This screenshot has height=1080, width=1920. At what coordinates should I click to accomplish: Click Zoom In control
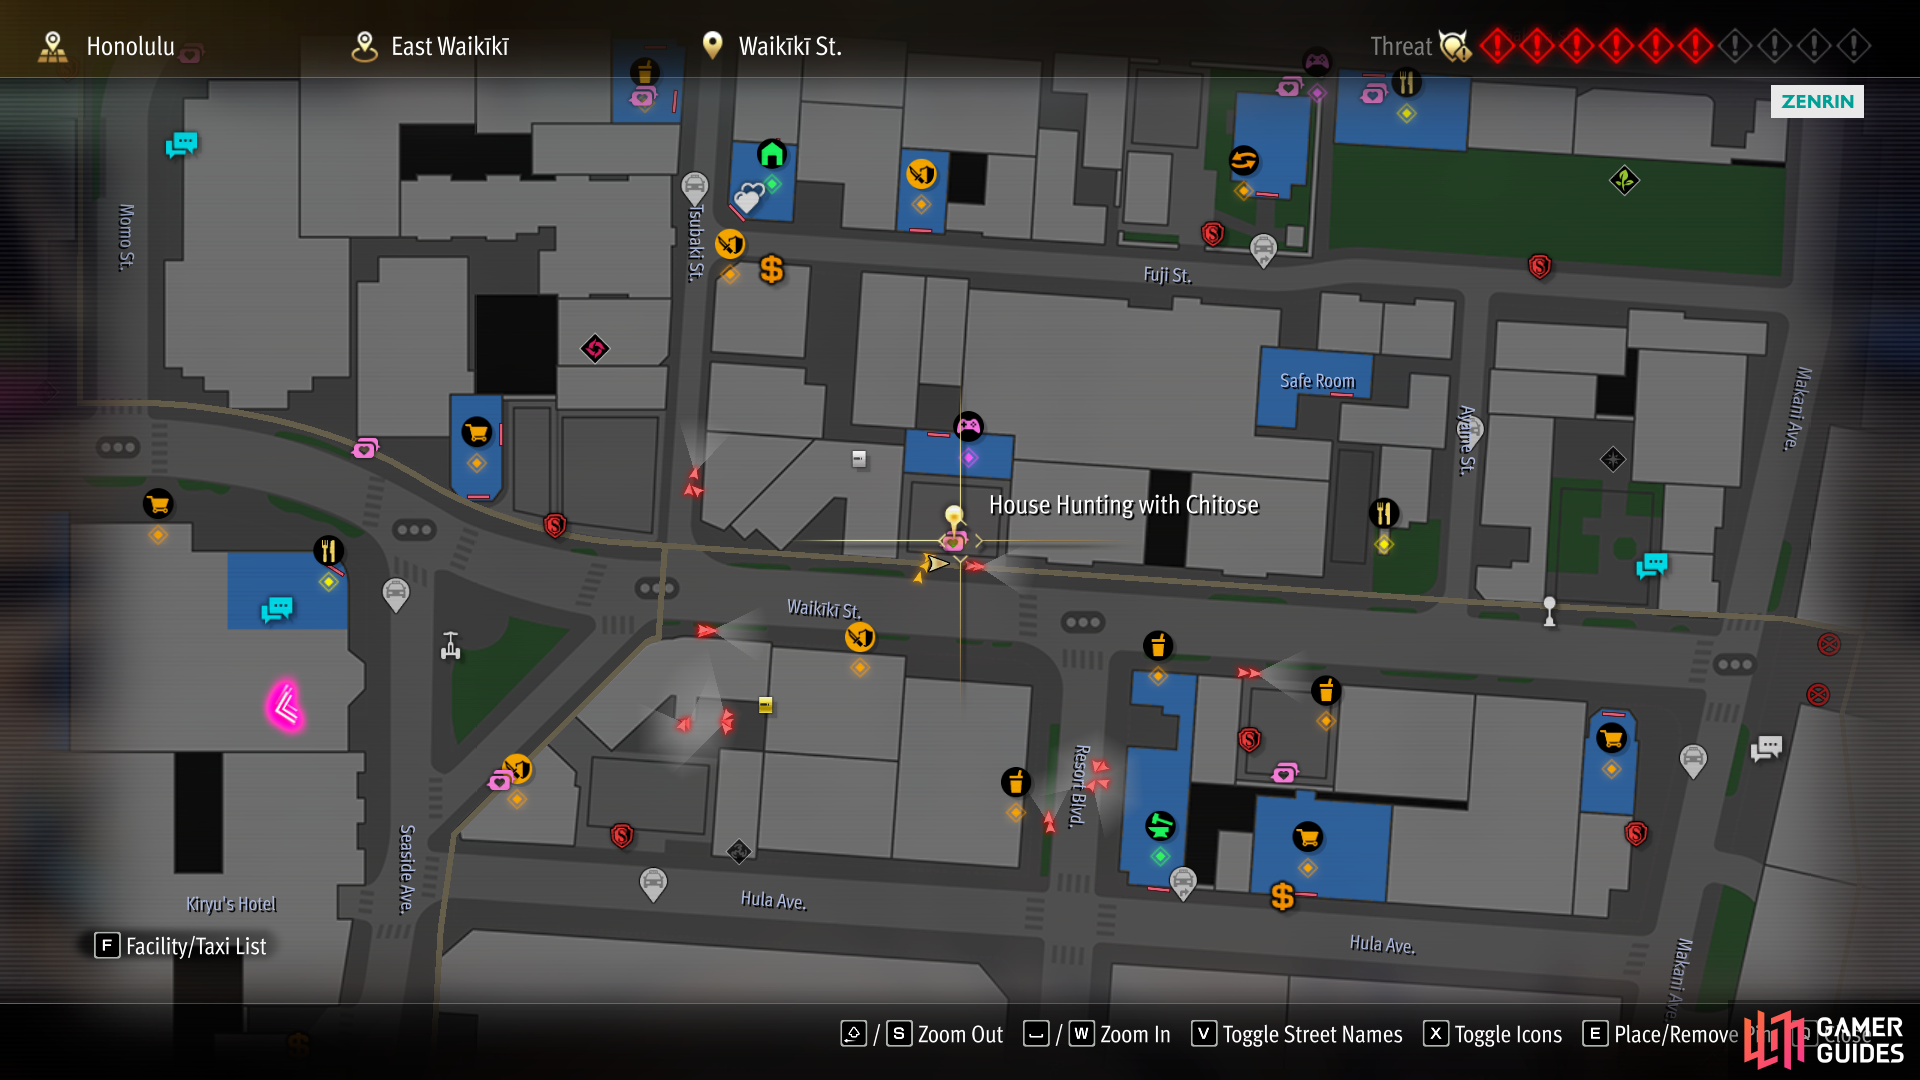click(x=1097, y=1034)
